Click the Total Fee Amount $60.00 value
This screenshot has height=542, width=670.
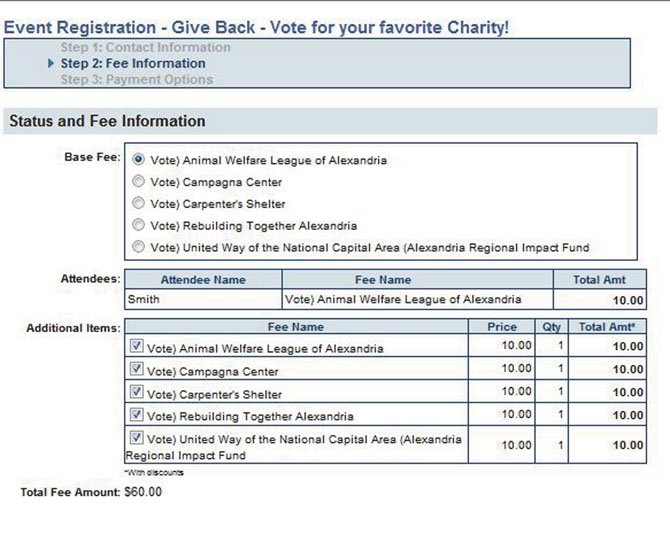pos(143,492)
